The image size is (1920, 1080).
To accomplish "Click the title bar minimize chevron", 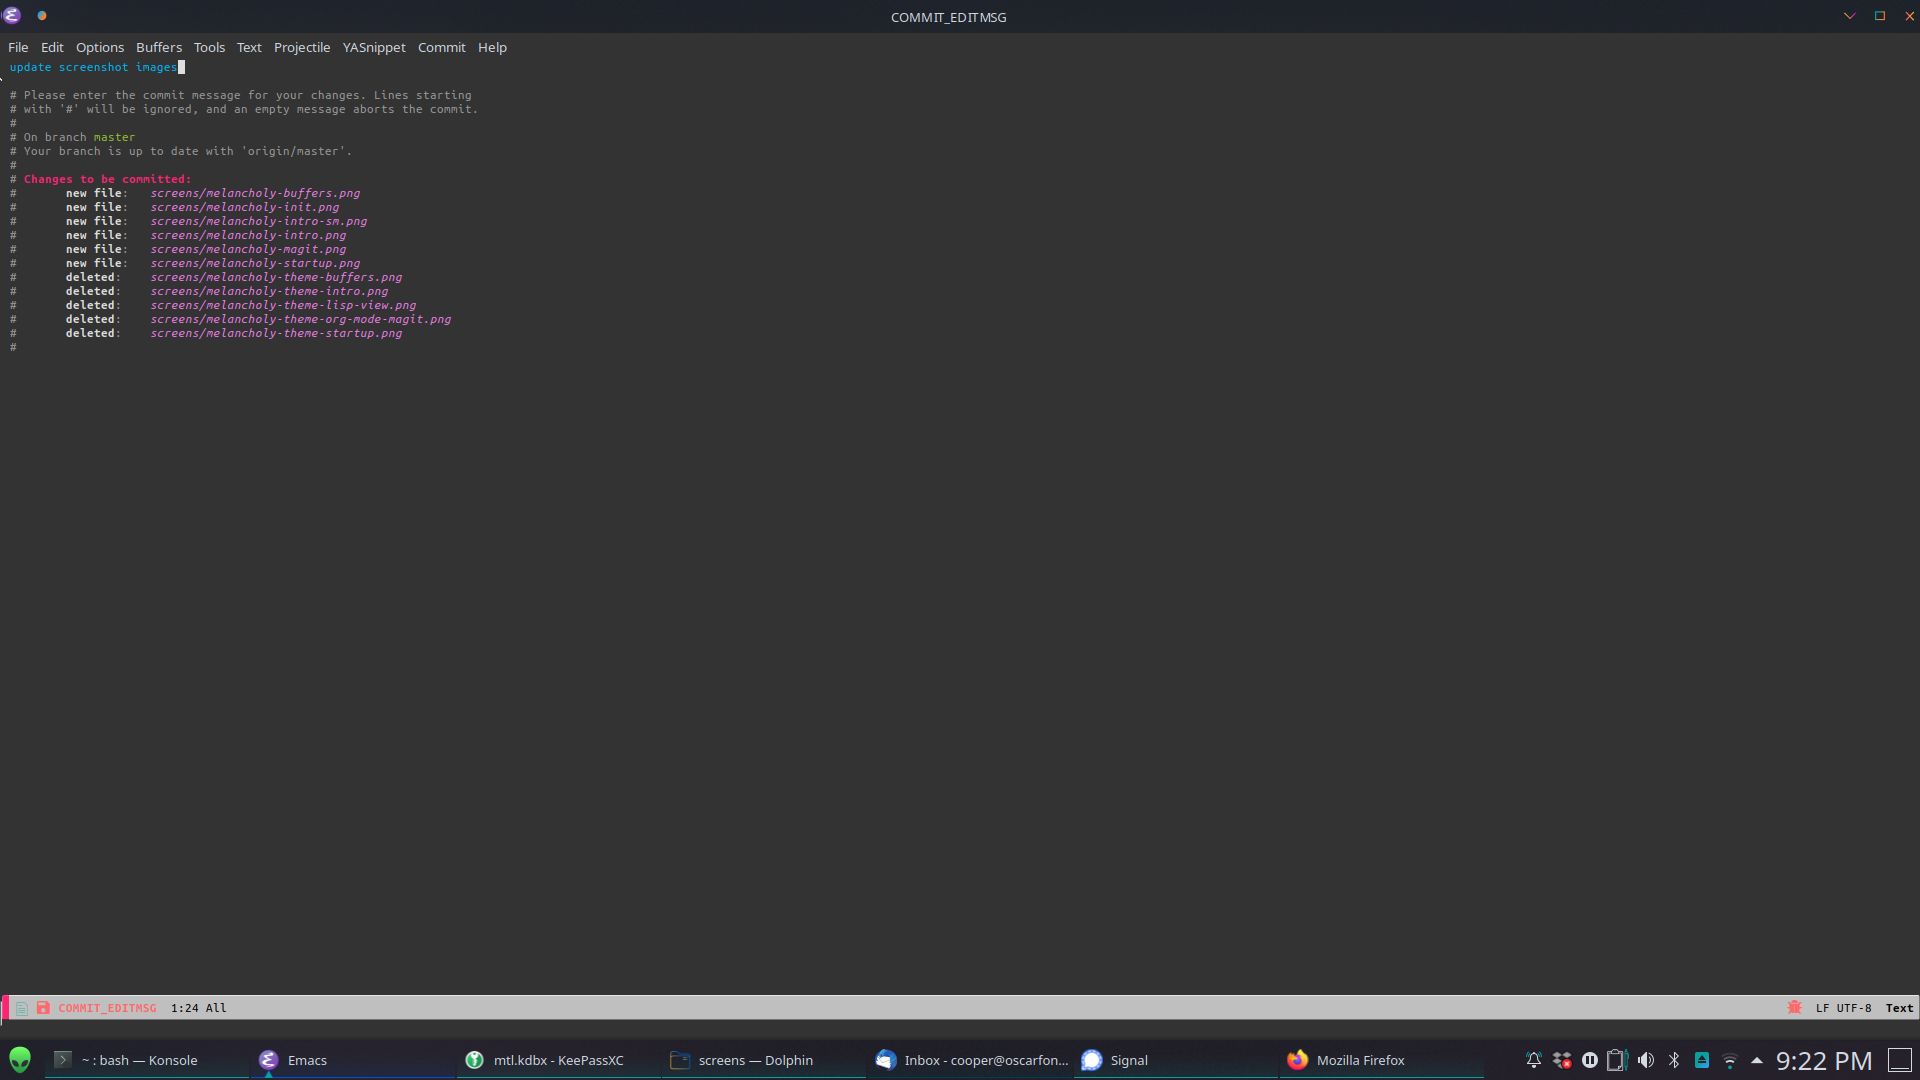I will pos(1850,16).
